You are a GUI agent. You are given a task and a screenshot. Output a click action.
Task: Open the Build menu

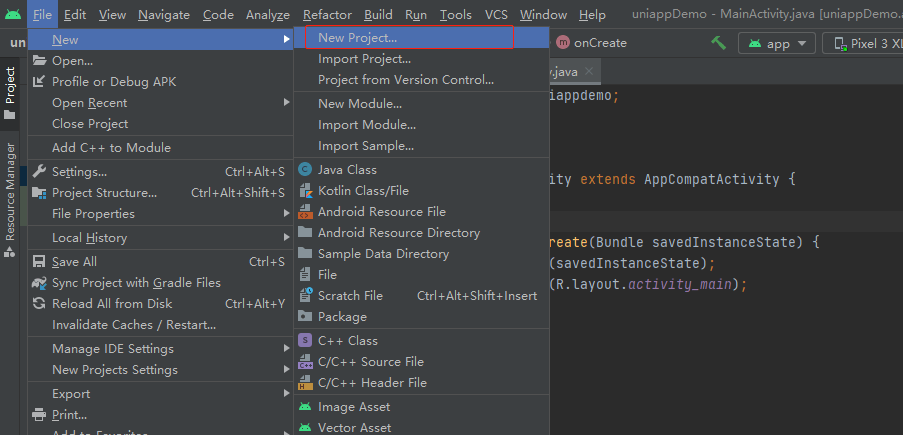(x=378, y=14)
